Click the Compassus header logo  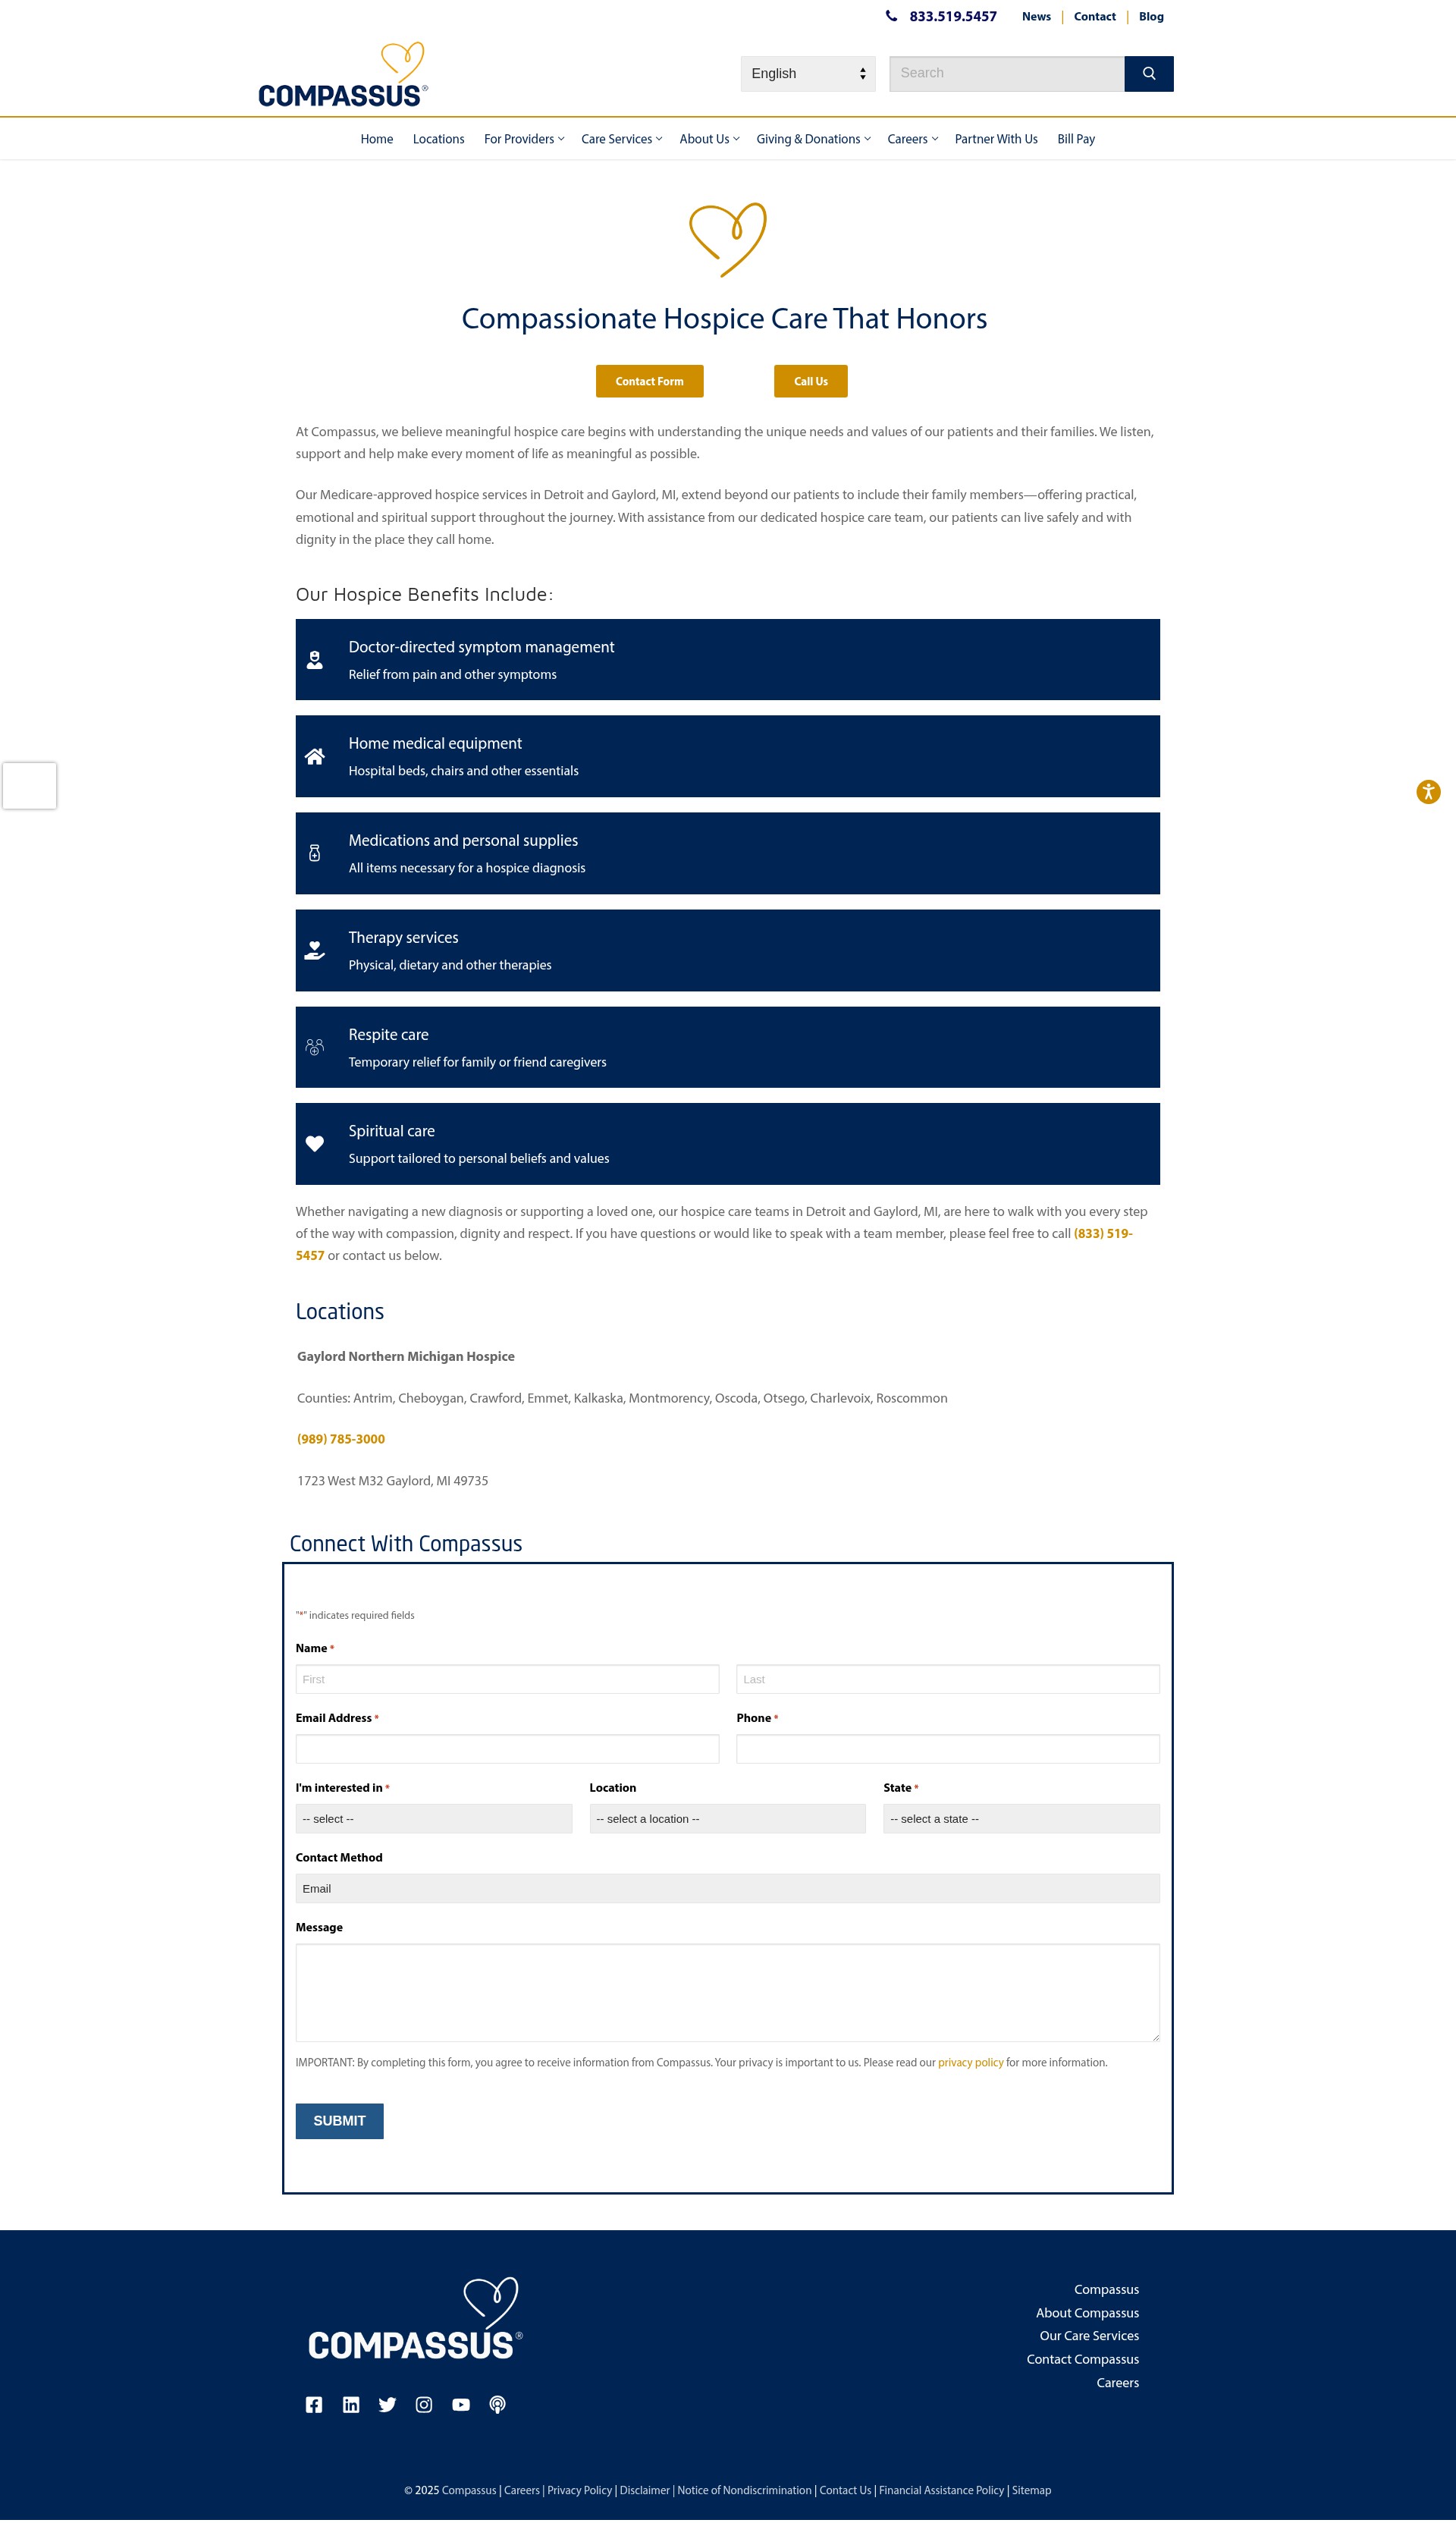343,75
